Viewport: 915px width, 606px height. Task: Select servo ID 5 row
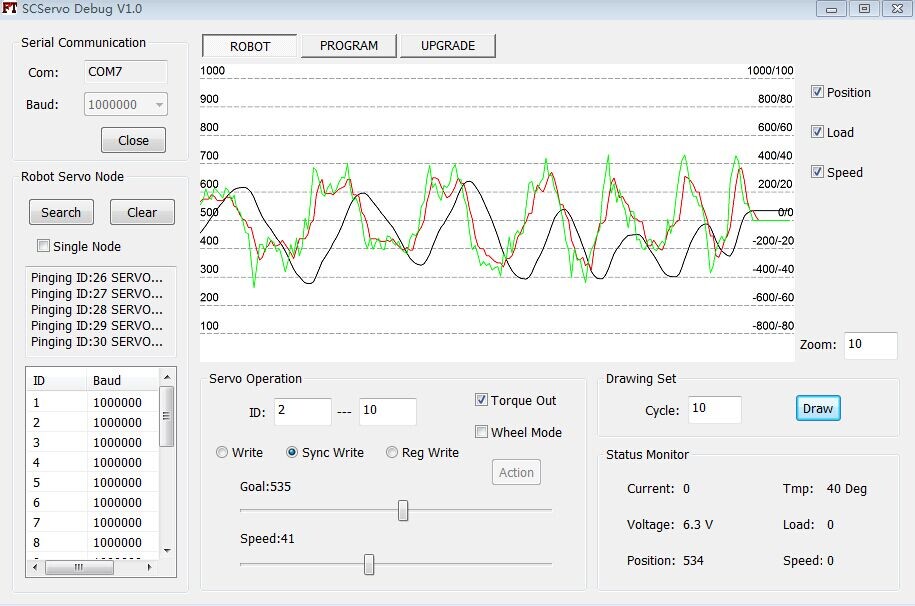click(x=92, y=482)
